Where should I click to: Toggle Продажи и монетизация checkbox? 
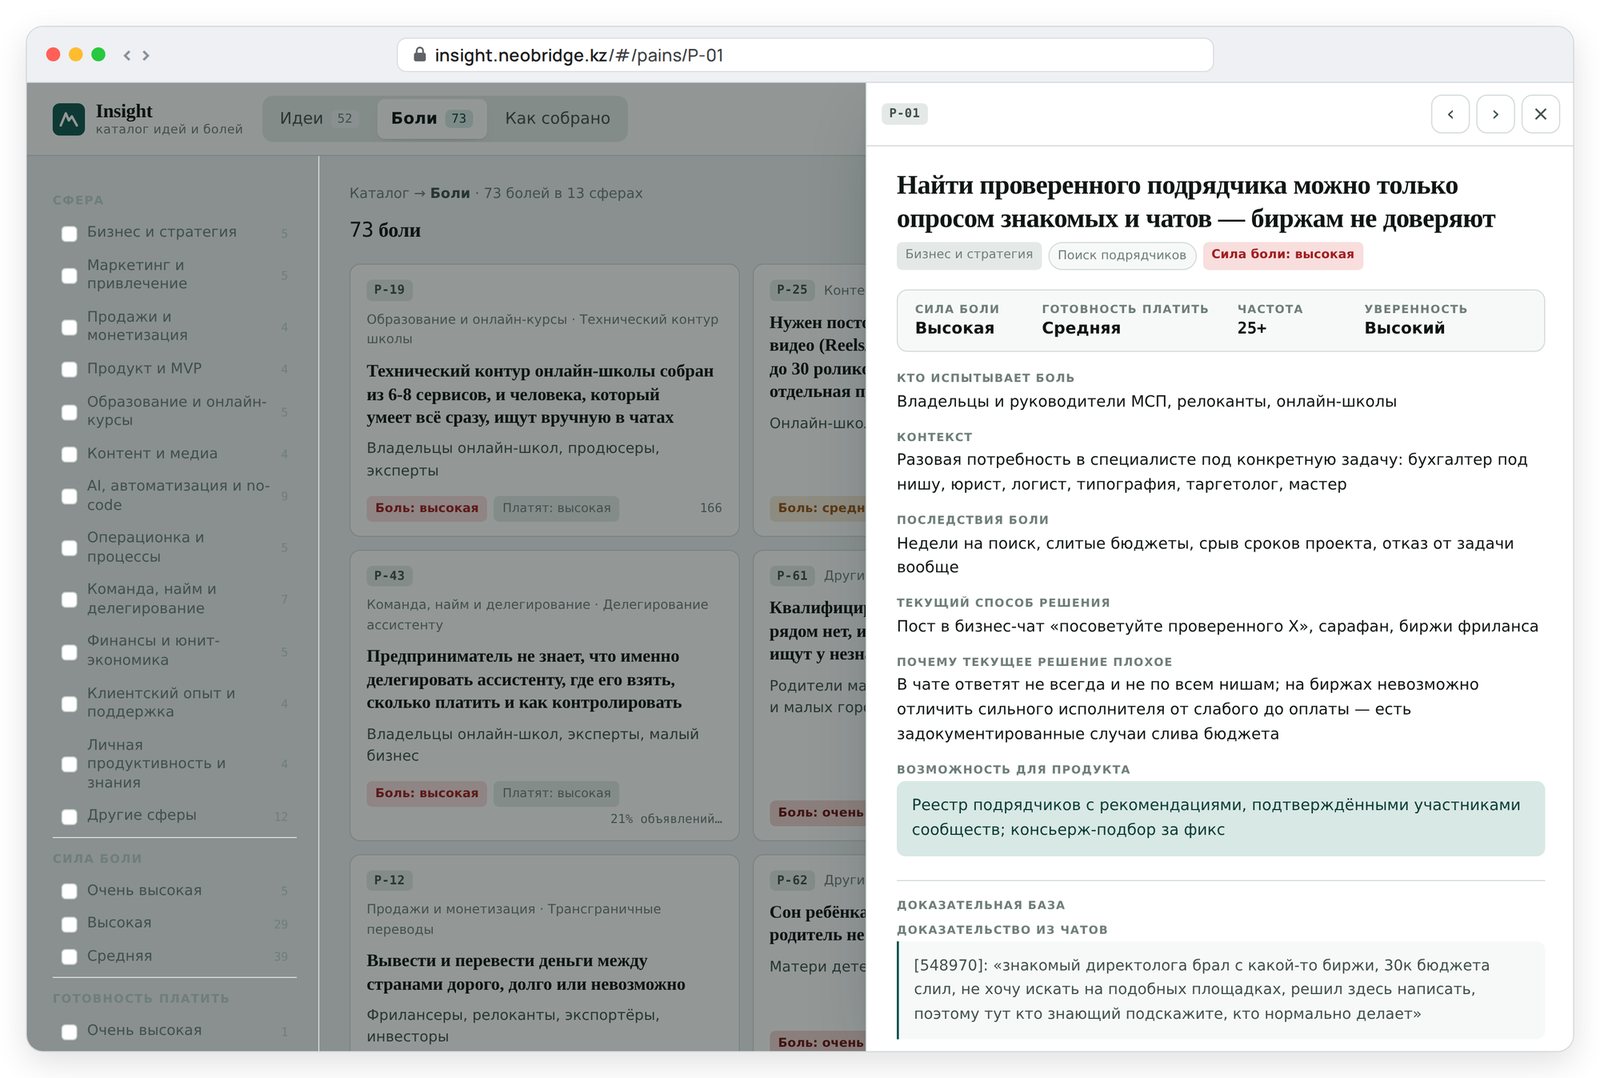point(69,327)
